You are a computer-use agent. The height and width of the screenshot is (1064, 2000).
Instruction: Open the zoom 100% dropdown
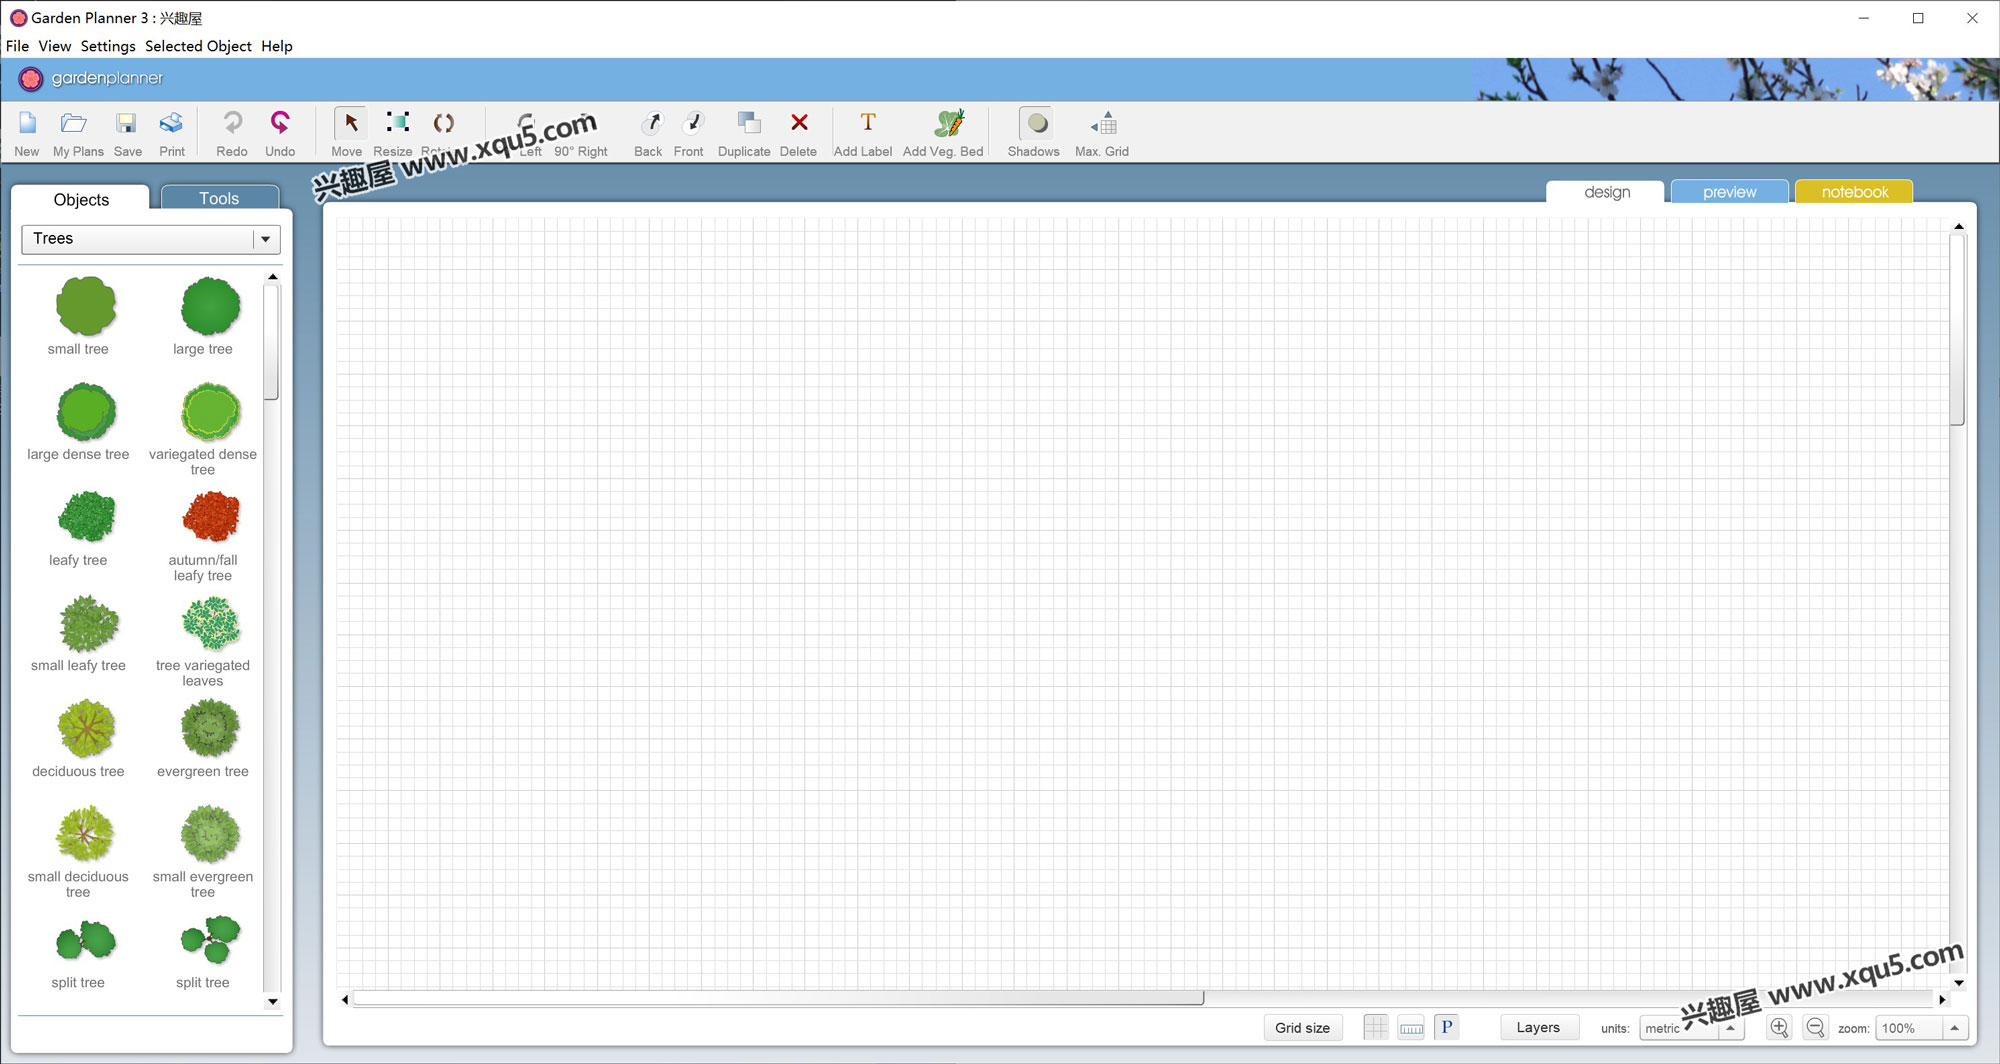(x=1953, y=1027)
